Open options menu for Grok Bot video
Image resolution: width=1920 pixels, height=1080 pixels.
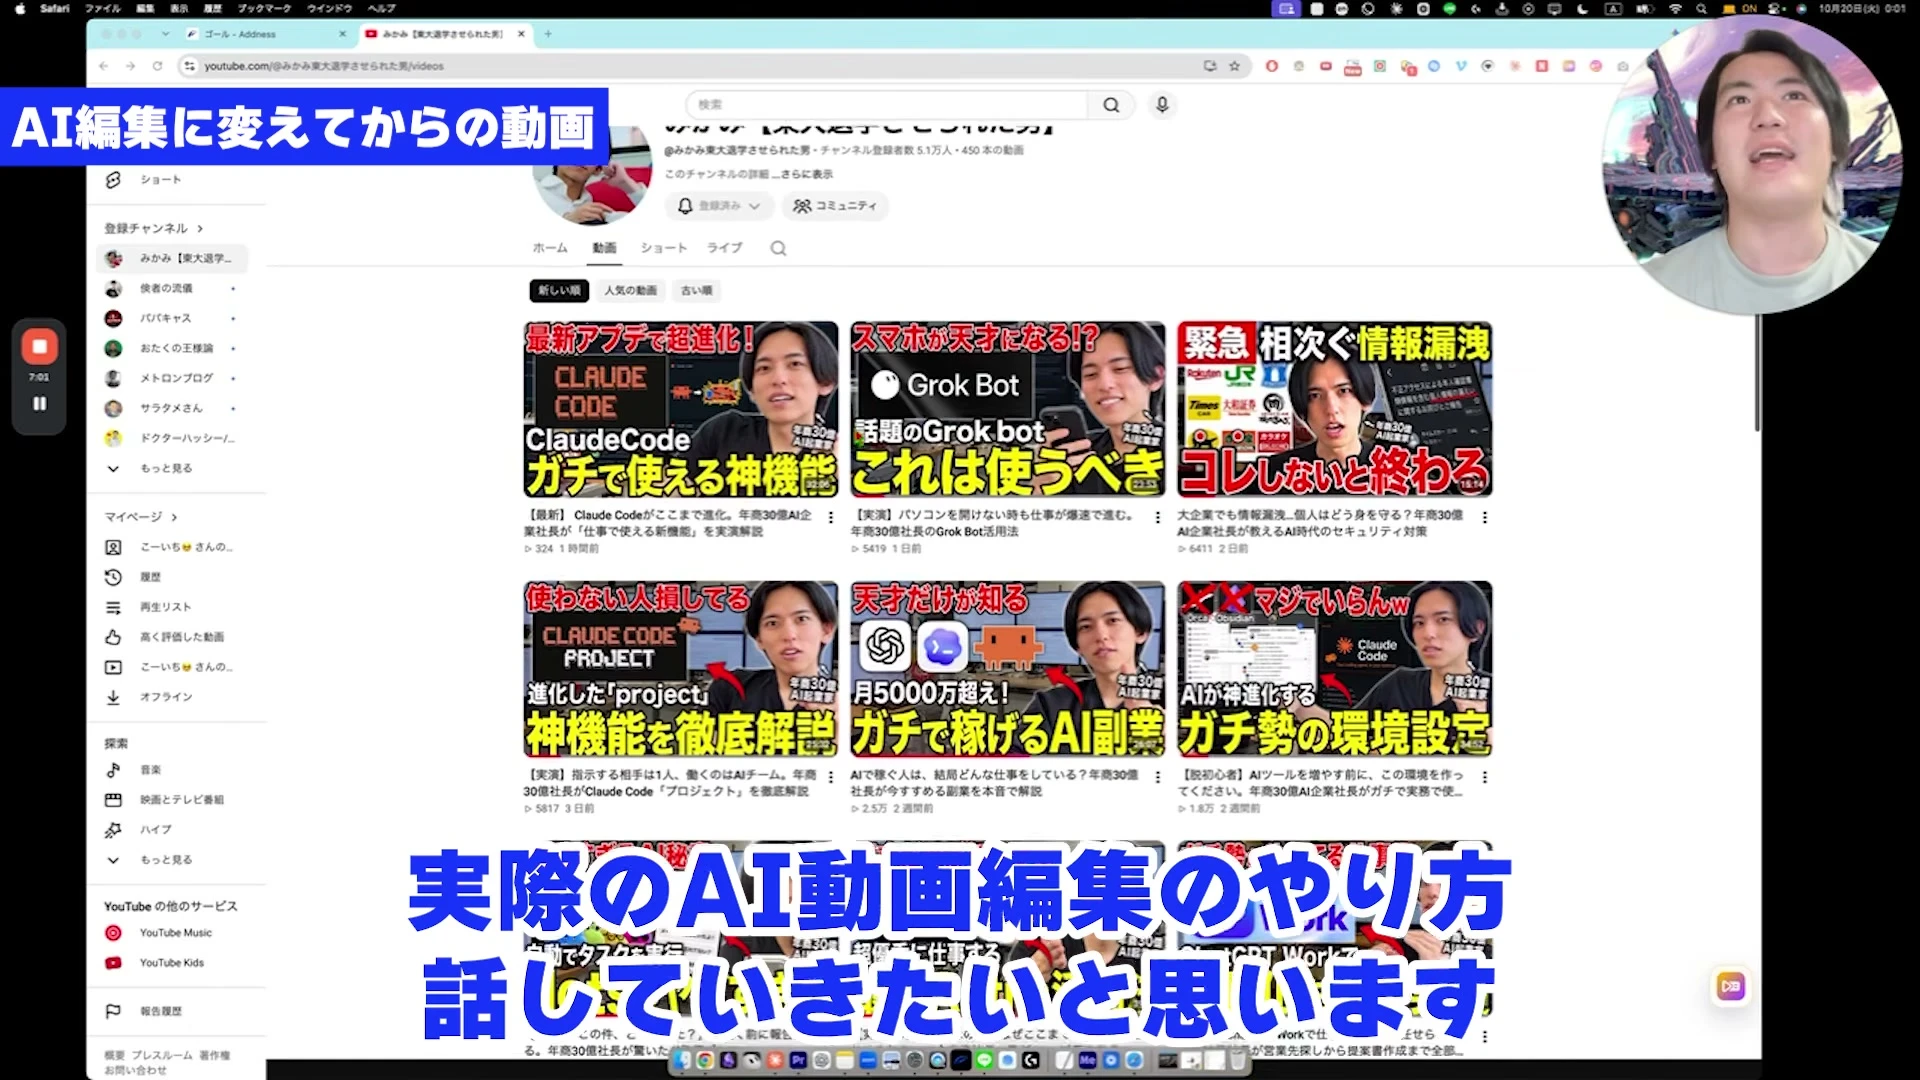(x=1157, y=518)
